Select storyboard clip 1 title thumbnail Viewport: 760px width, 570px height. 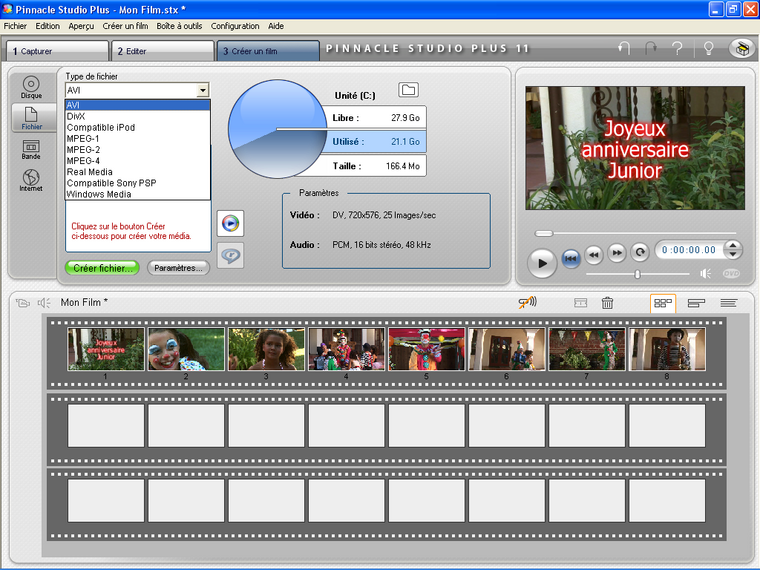pyautogui.click(x=106, y=349)
